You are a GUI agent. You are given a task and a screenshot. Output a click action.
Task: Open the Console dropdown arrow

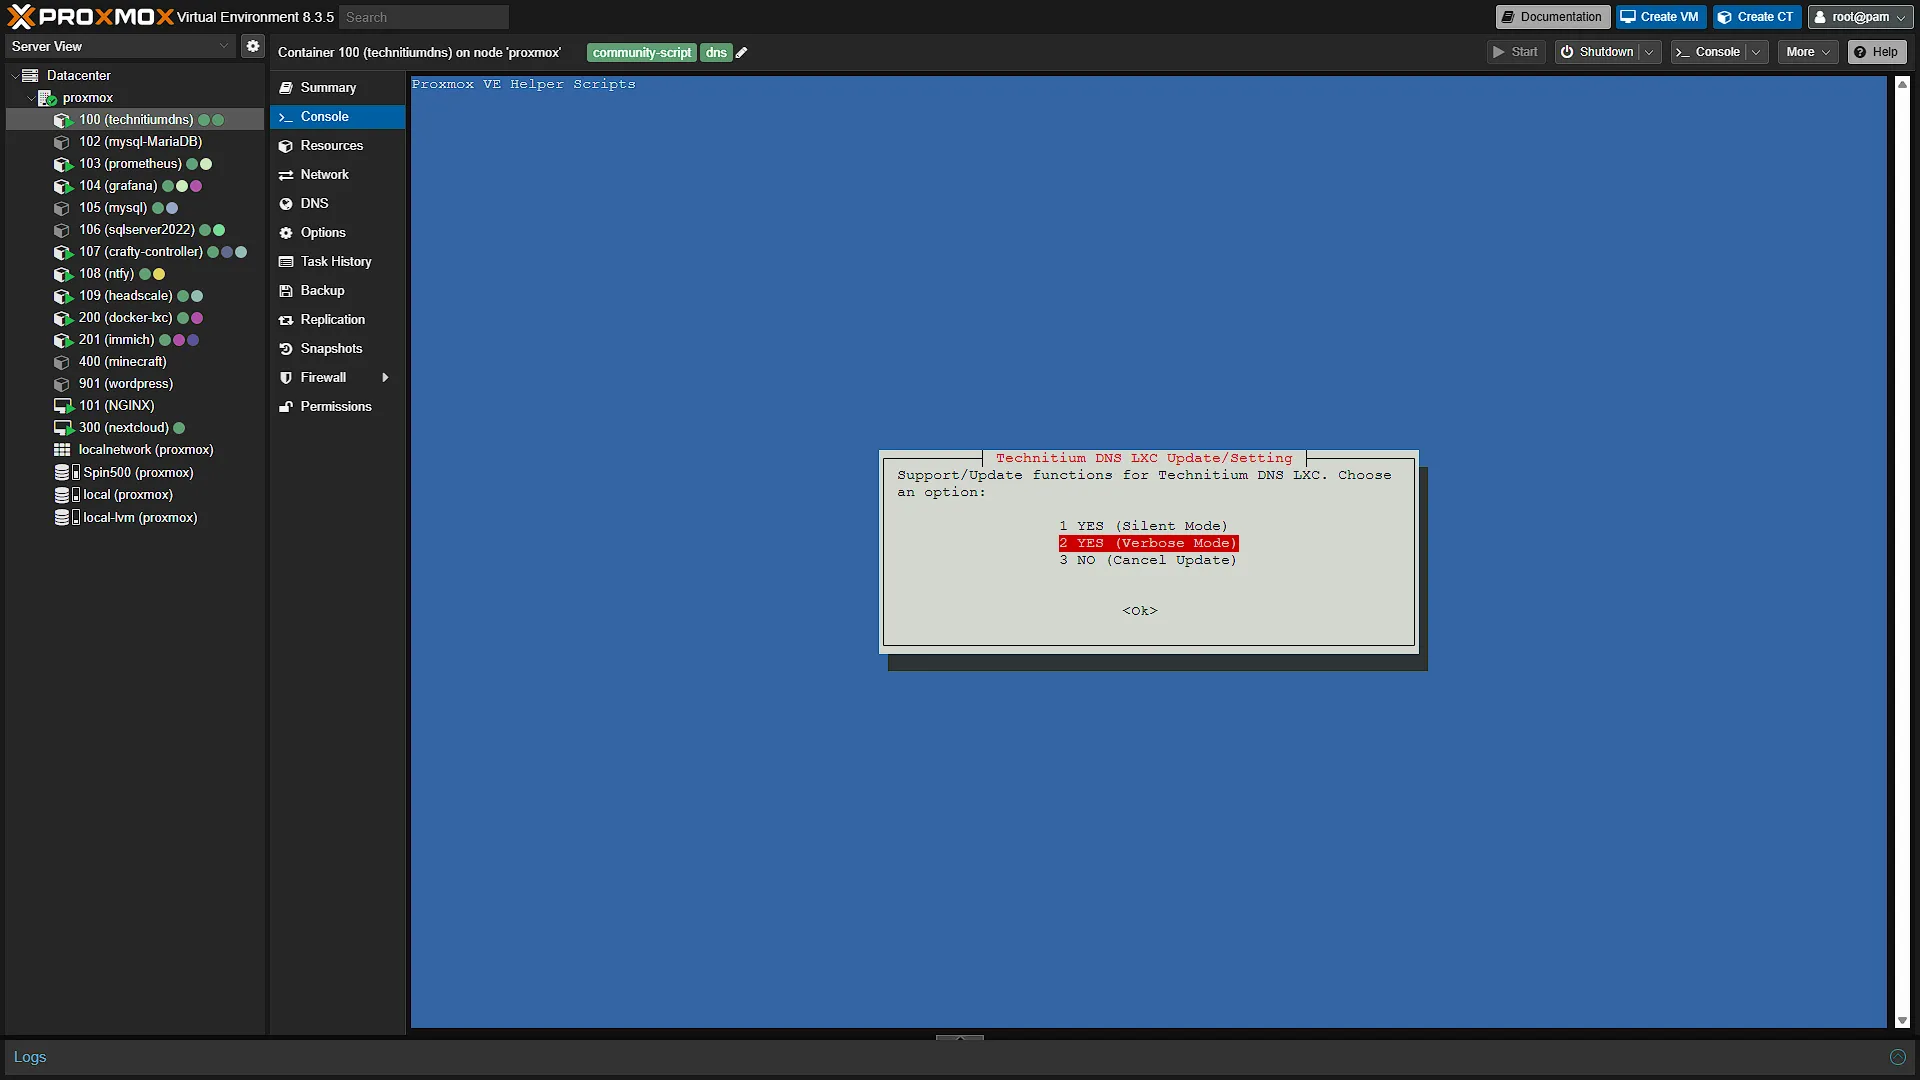1757,52
